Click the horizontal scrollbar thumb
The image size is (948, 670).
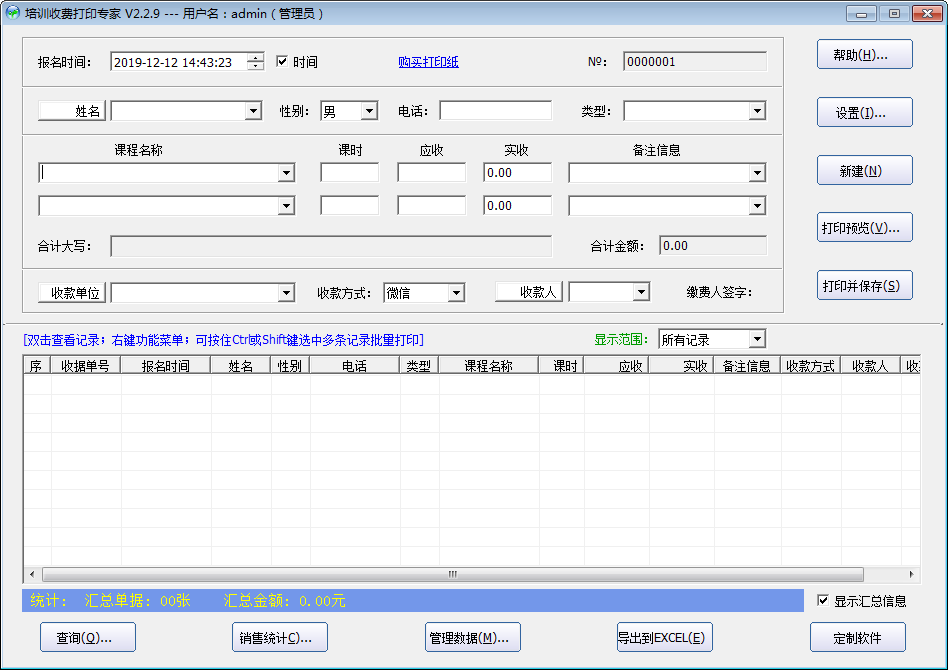(x=453, y=574)
